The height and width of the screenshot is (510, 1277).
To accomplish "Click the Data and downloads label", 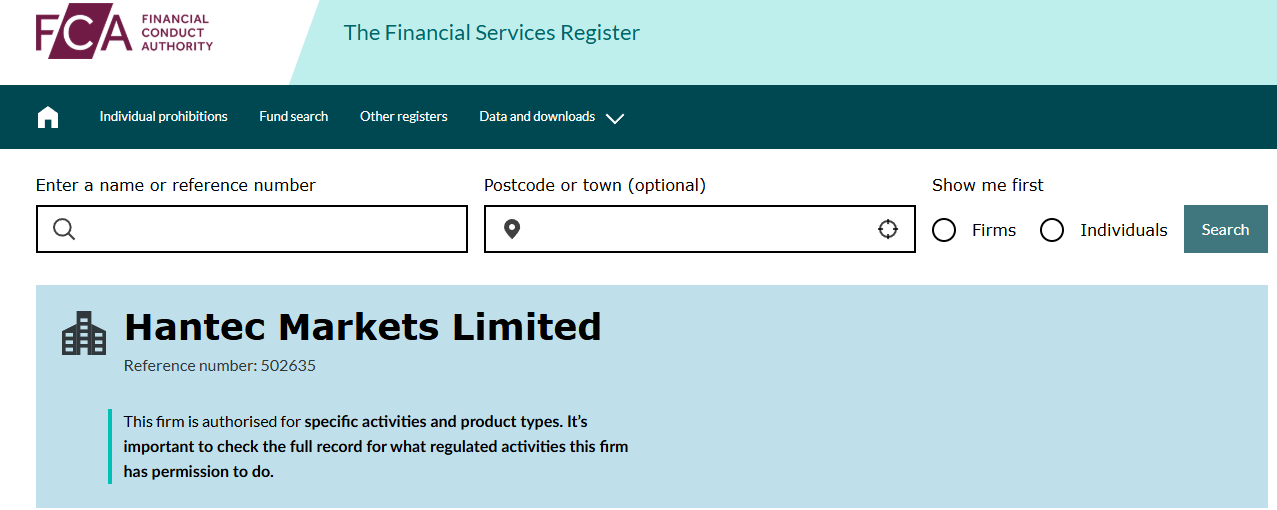I will tap(537, 117).
